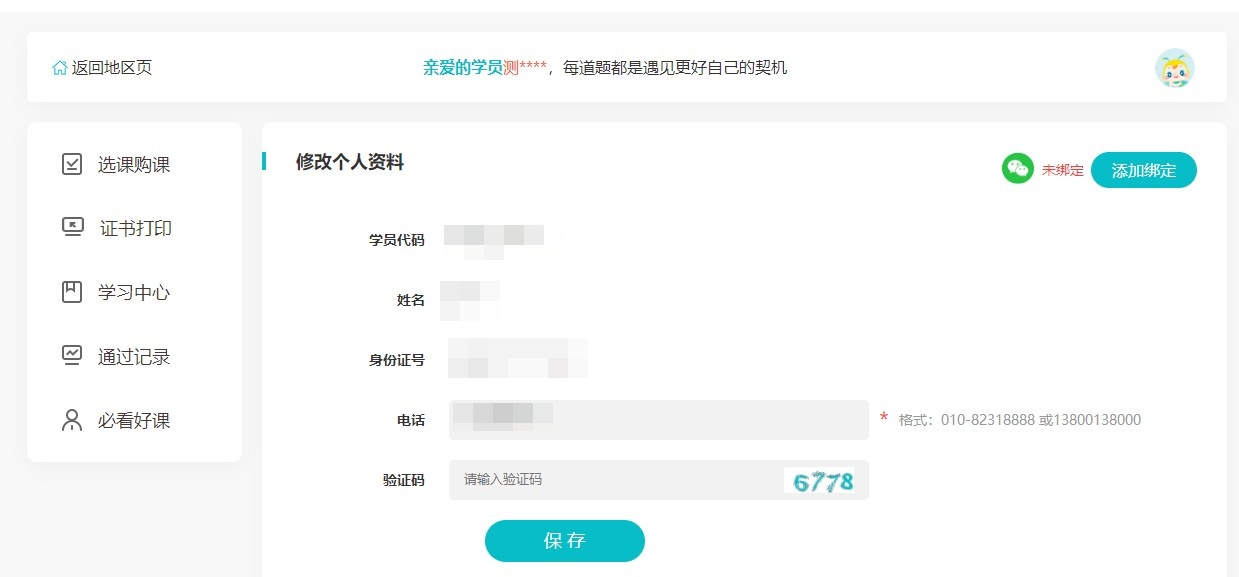Open the 通过记录 sidebar entry
Screen dimensions: 1239x577
tap(122, 356)
